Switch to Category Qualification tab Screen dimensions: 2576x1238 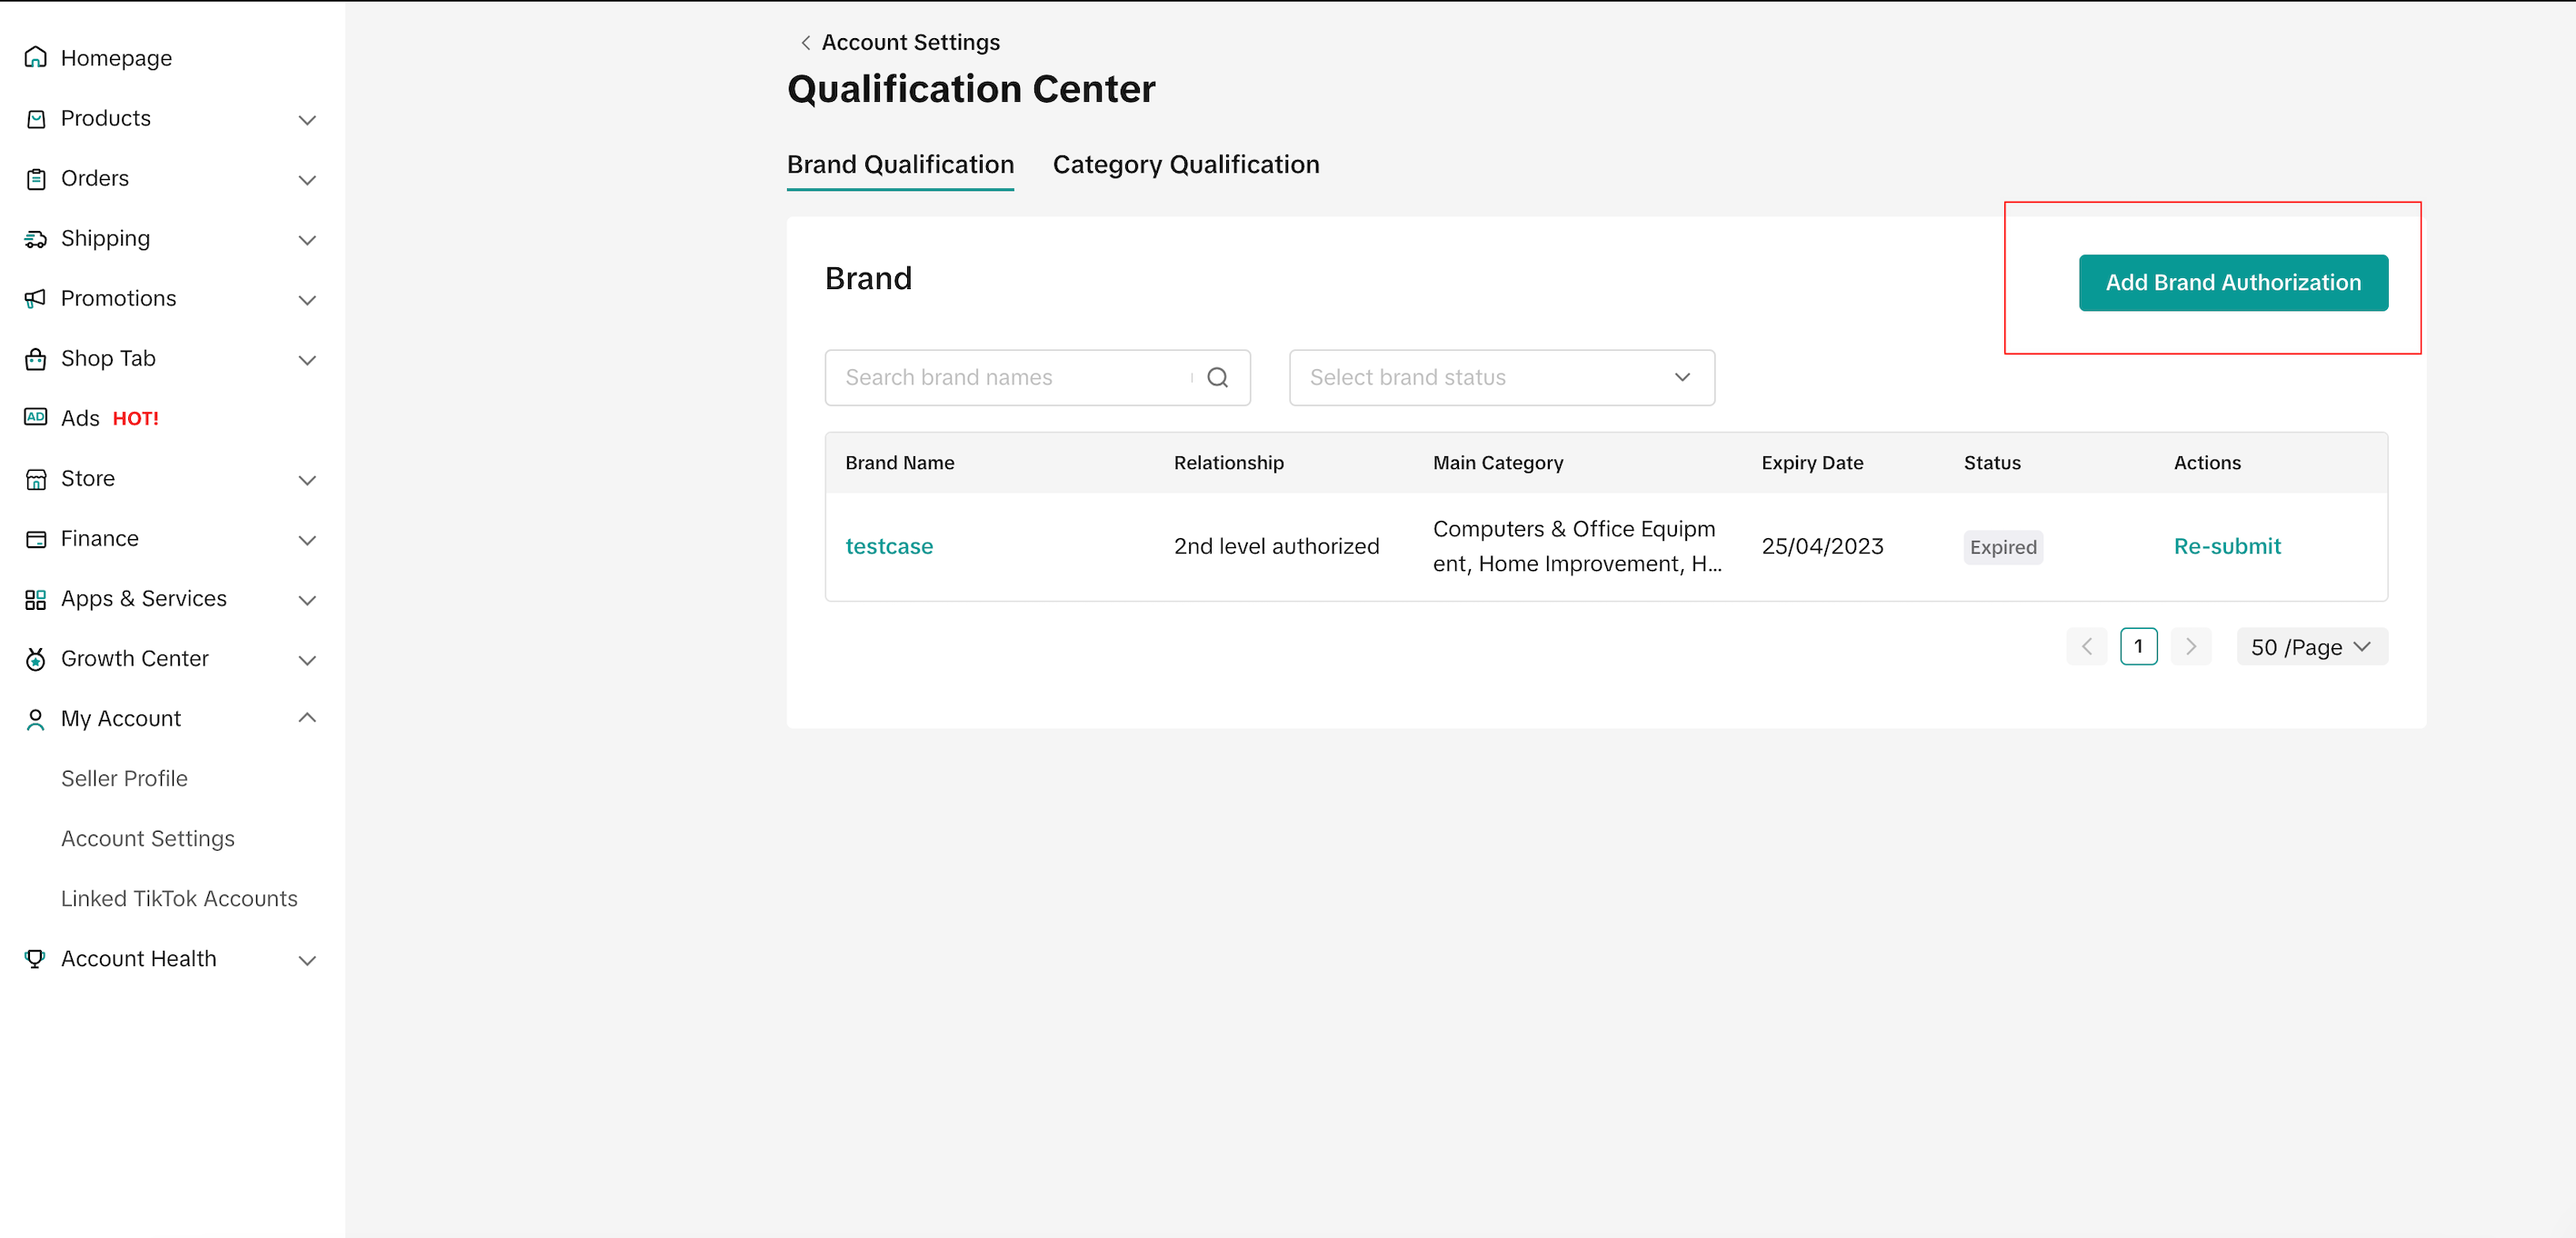pos(1185,165)
